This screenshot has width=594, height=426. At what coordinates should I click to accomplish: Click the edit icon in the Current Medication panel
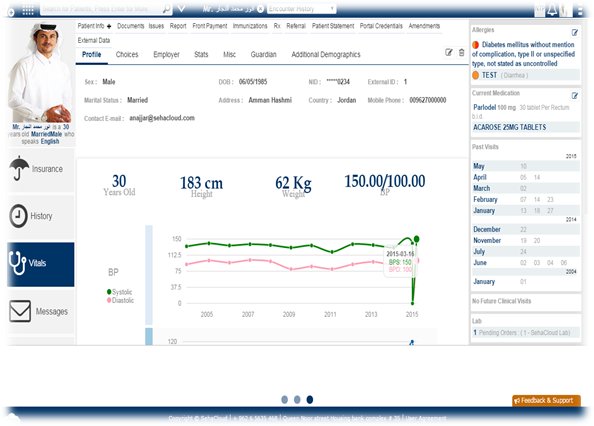[x=575, y=95]
